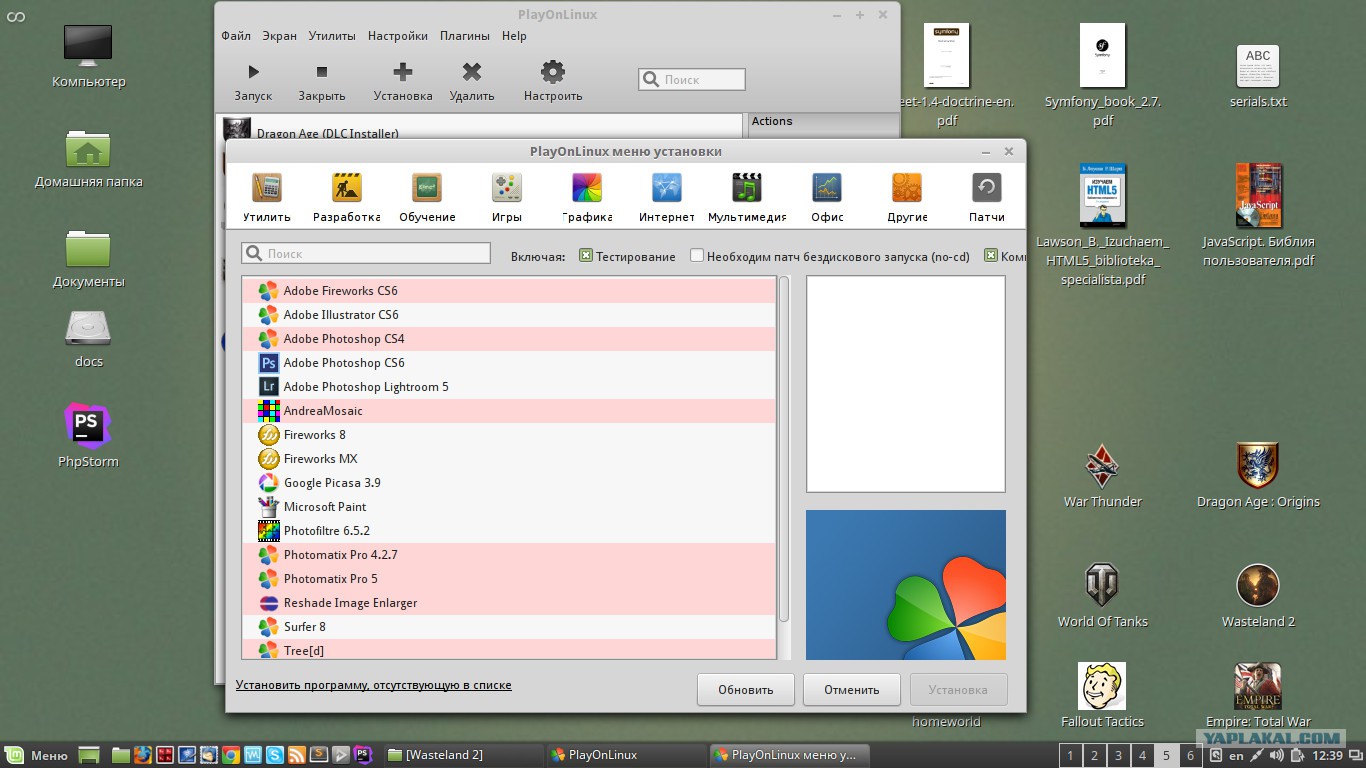Select the serials.txt desktop file
Image resolution: width=1366 pixels, height=768 pixels.
tap(1258, 76)
